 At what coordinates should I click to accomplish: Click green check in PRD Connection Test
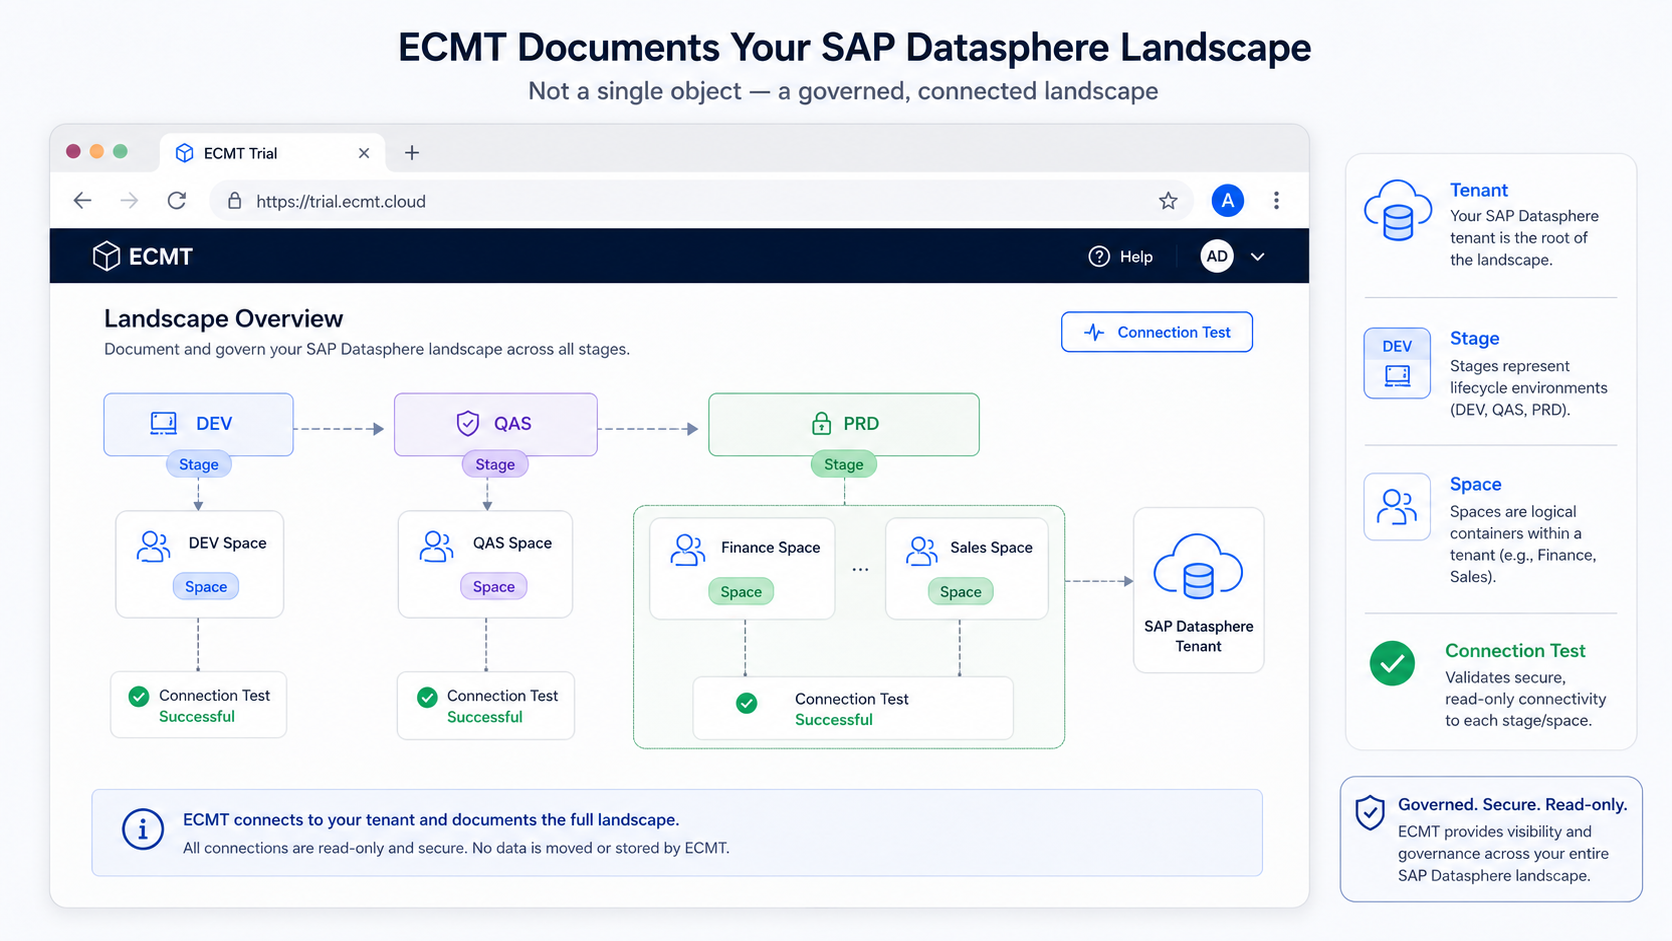pos(747,704)
